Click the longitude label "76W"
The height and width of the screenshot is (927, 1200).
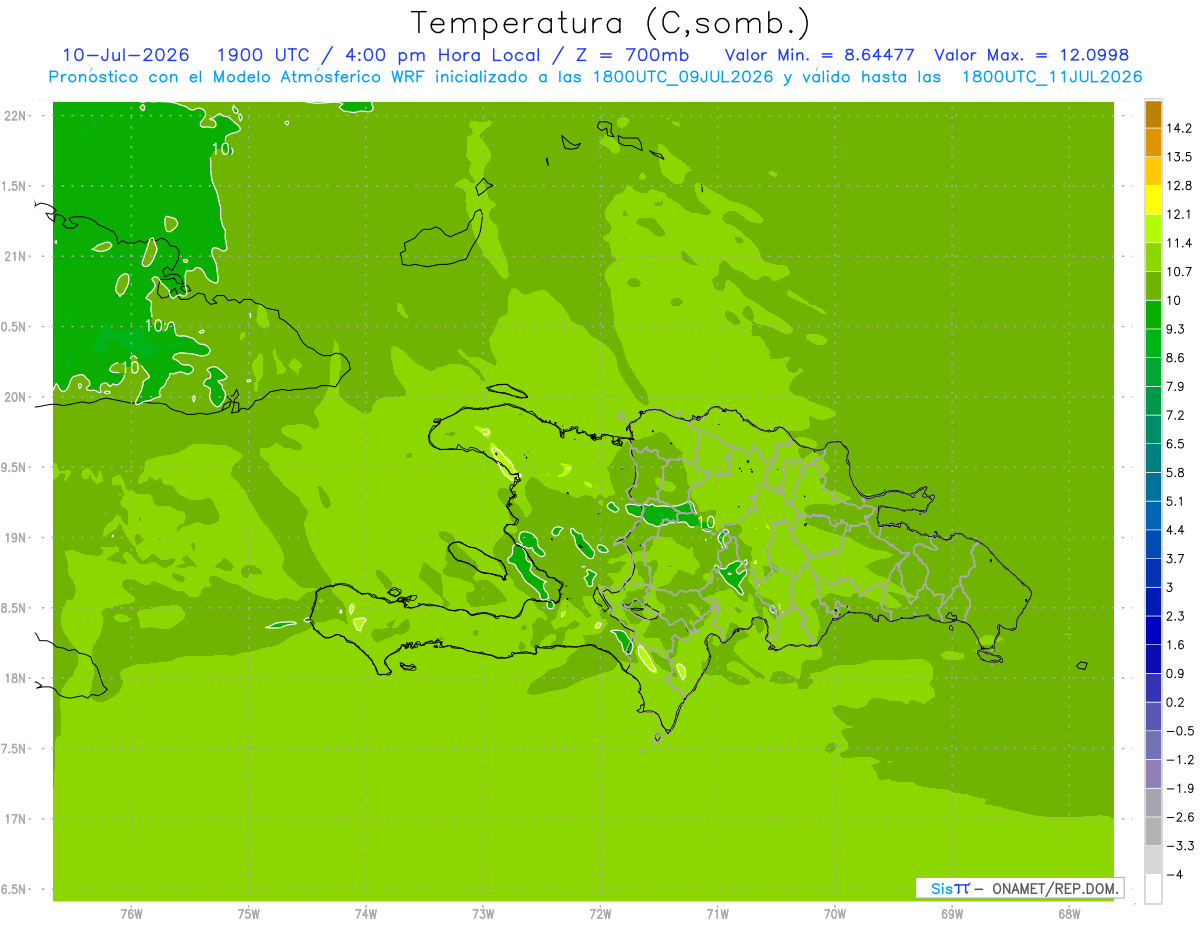click(131, 913)
